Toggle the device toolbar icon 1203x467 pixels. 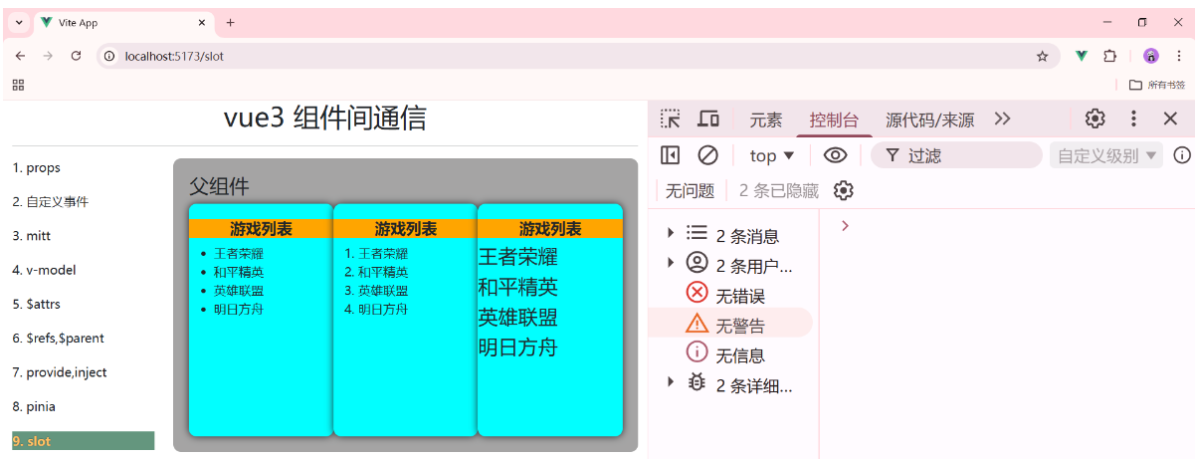(708, 119)
